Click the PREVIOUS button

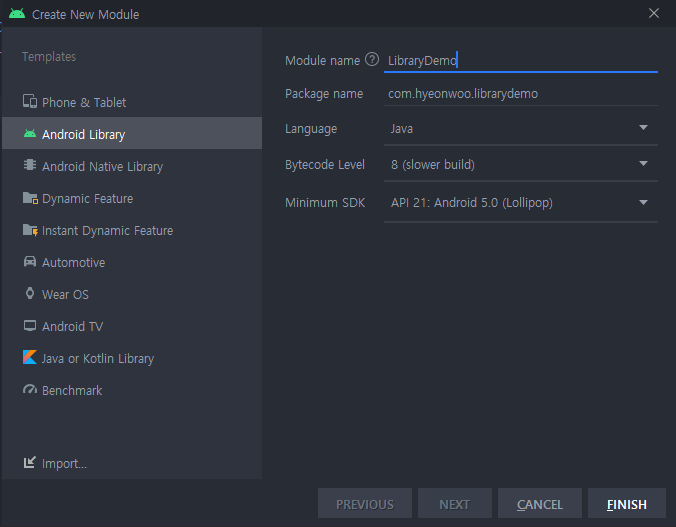pos(365,503)
